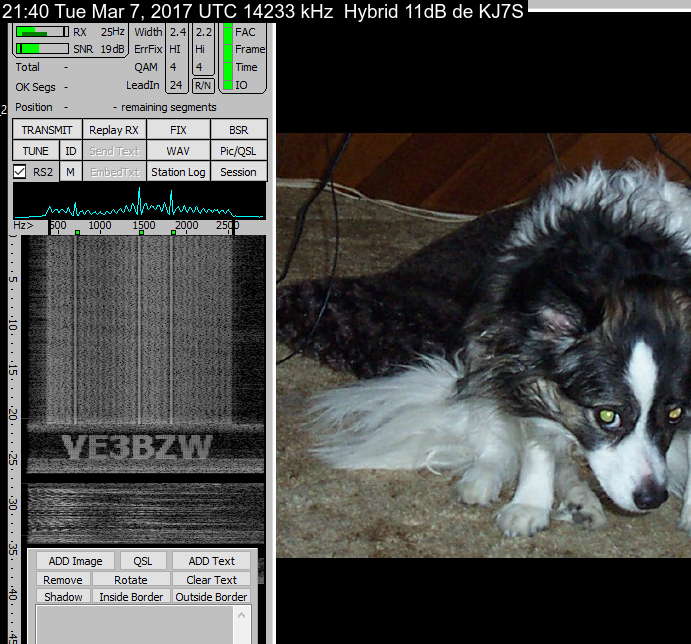691x644 pixels.
Task: Click the green marker left of 1000 Hz
Action: (x=78, y=232)
